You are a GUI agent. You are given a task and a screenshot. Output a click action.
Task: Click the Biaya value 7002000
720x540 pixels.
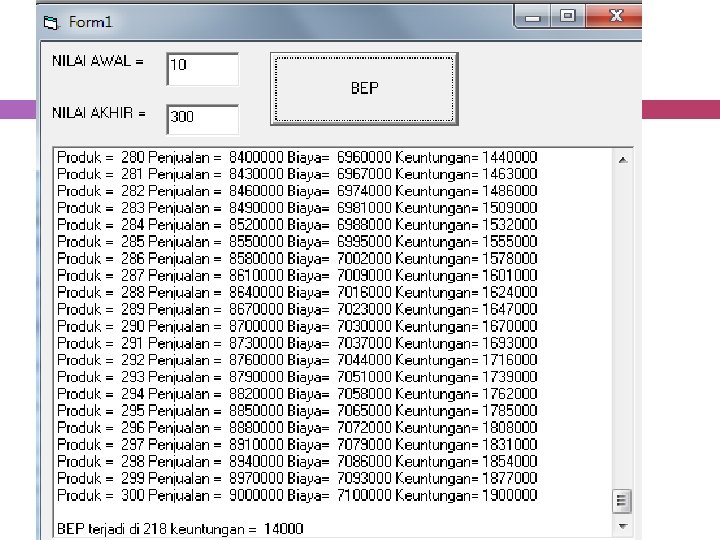pos(364,259)
